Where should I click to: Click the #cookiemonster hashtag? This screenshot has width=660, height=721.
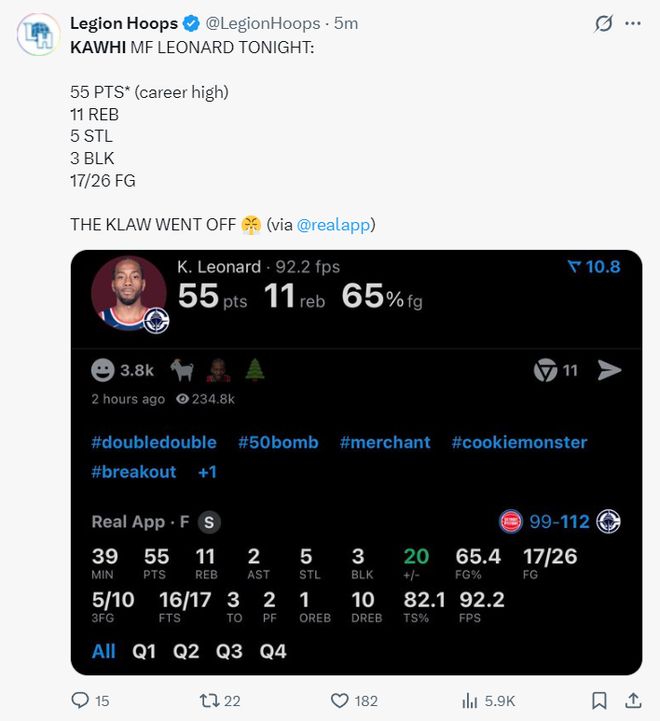click(519, 442)
